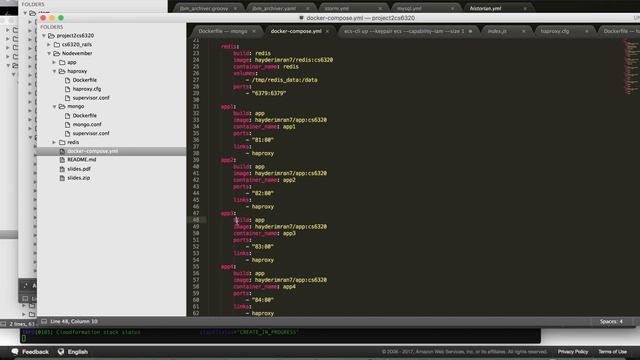Click the Feedback button label
This screenshot has width=640, height=360.
click(35, 351)
